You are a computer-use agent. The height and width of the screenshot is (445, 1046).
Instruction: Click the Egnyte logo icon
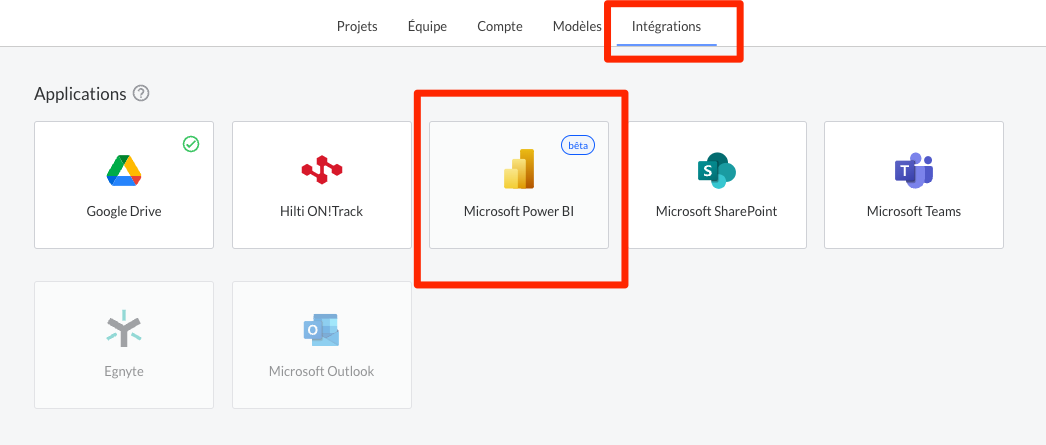[124, 329]
